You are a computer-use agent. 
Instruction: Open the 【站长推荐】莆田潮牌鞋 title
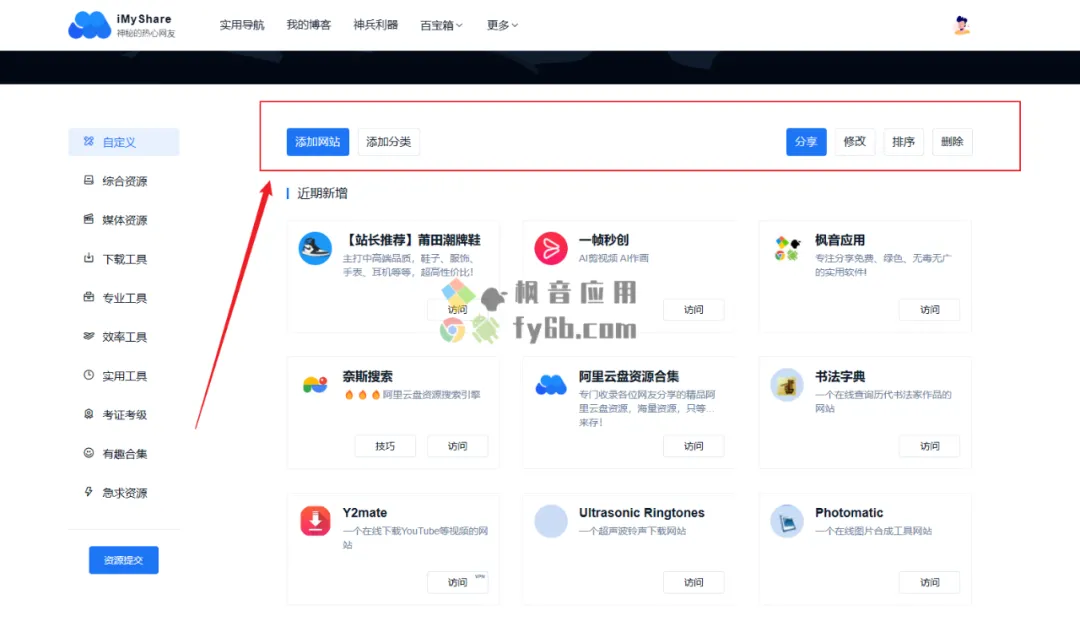pos(411,240)
